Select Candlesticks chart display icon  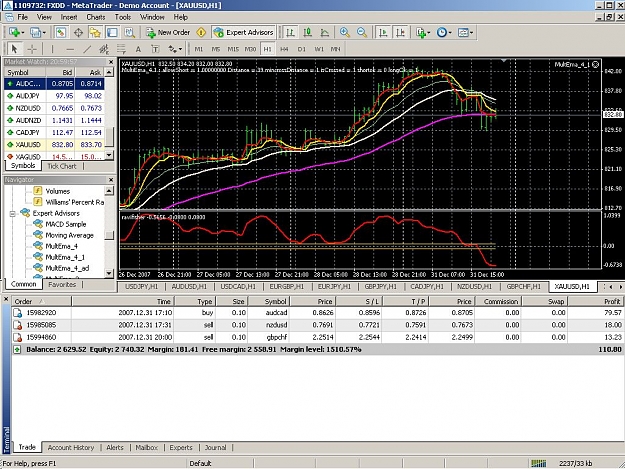pos(307,32)
